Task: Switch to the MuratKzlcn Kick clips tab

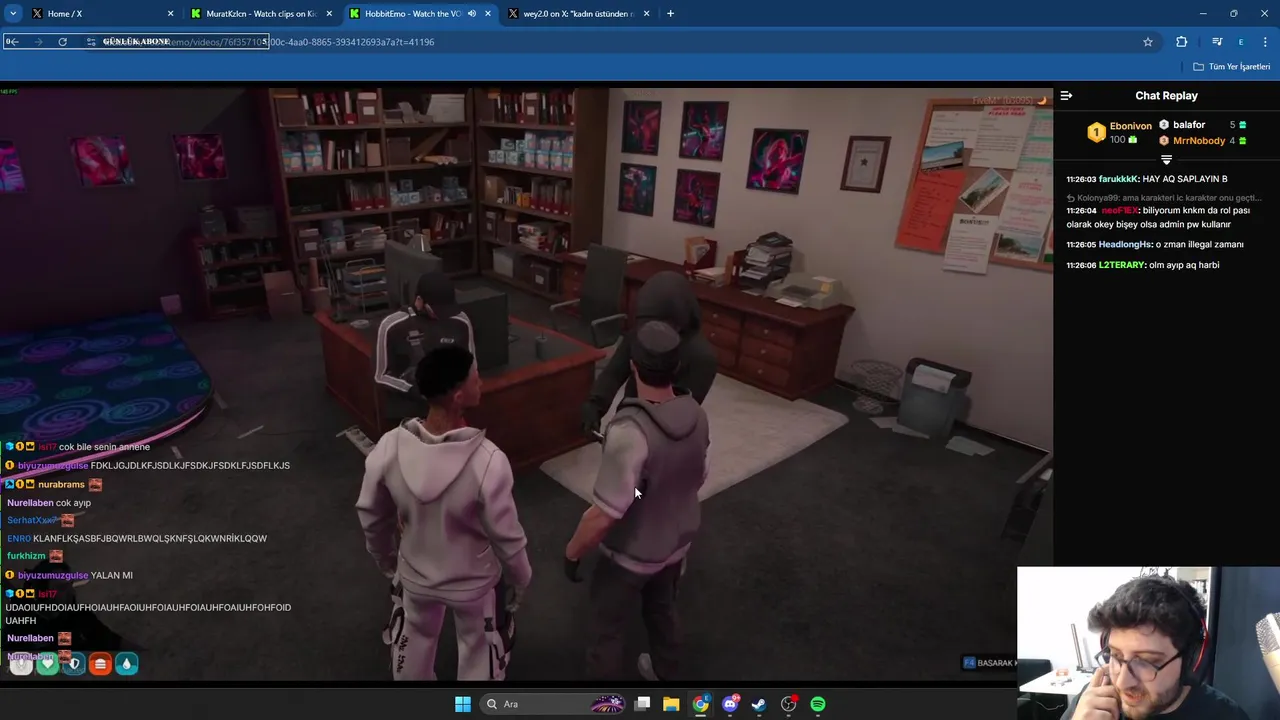Action: 260,14
